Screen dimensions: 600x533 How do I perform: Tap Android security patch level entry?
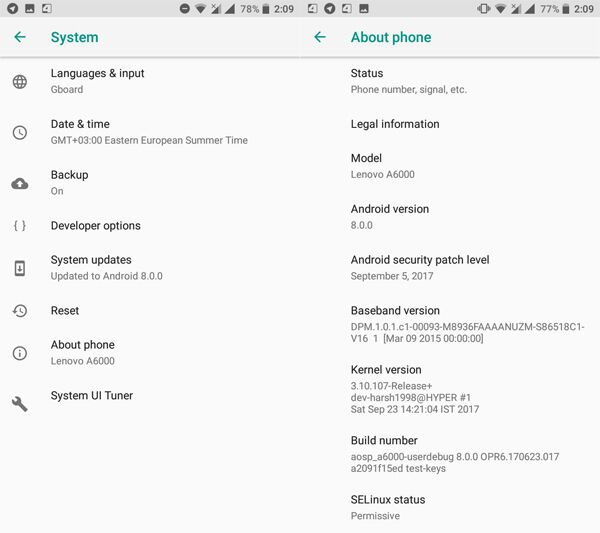(x=450, y=268)
